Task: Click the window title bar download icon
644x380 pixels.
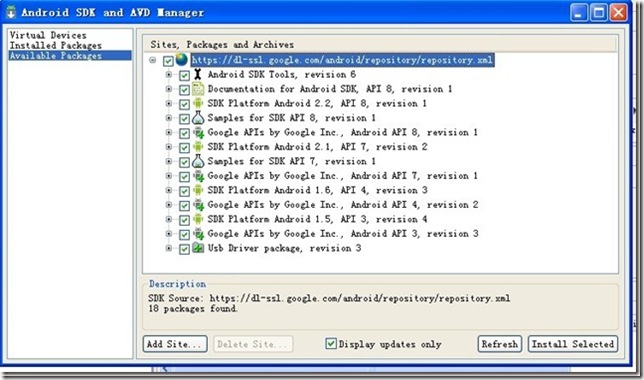Action: (11, 12)
